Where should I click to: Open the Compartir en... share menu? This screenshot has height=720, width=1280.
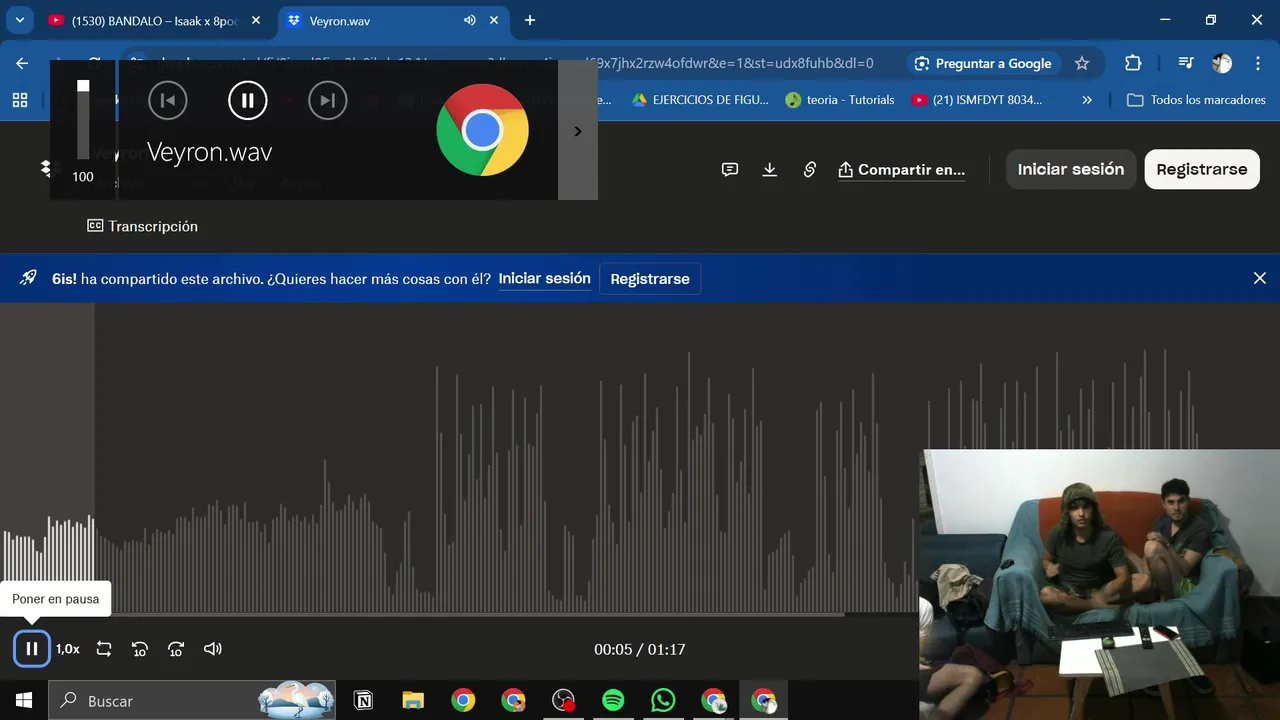coord(902,170)
